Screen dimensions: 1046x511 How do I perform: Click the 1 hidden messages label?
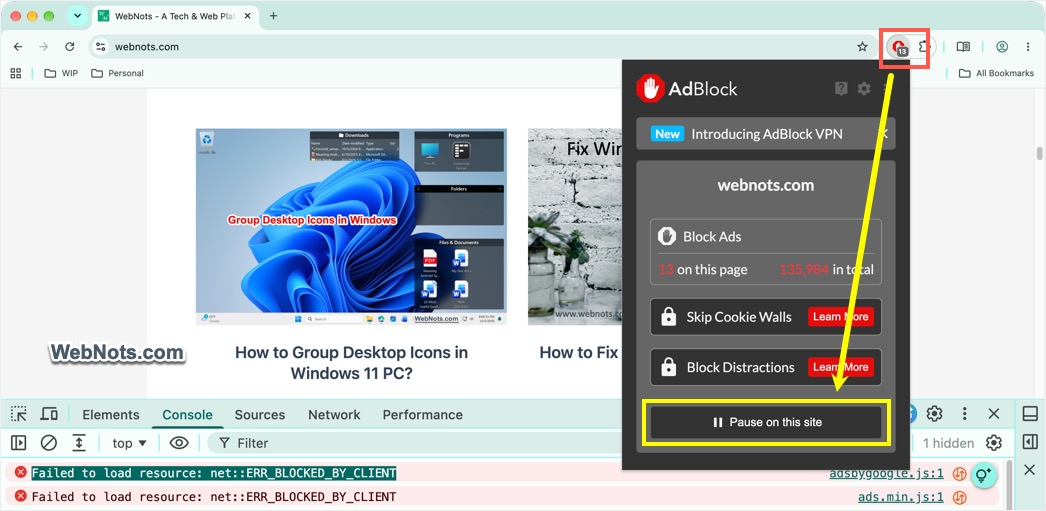(948, 443)
